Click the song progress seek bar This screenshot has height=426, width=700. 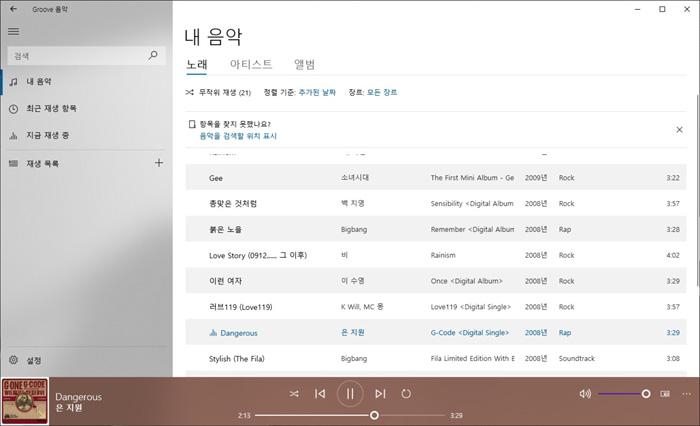pos(350,415)
